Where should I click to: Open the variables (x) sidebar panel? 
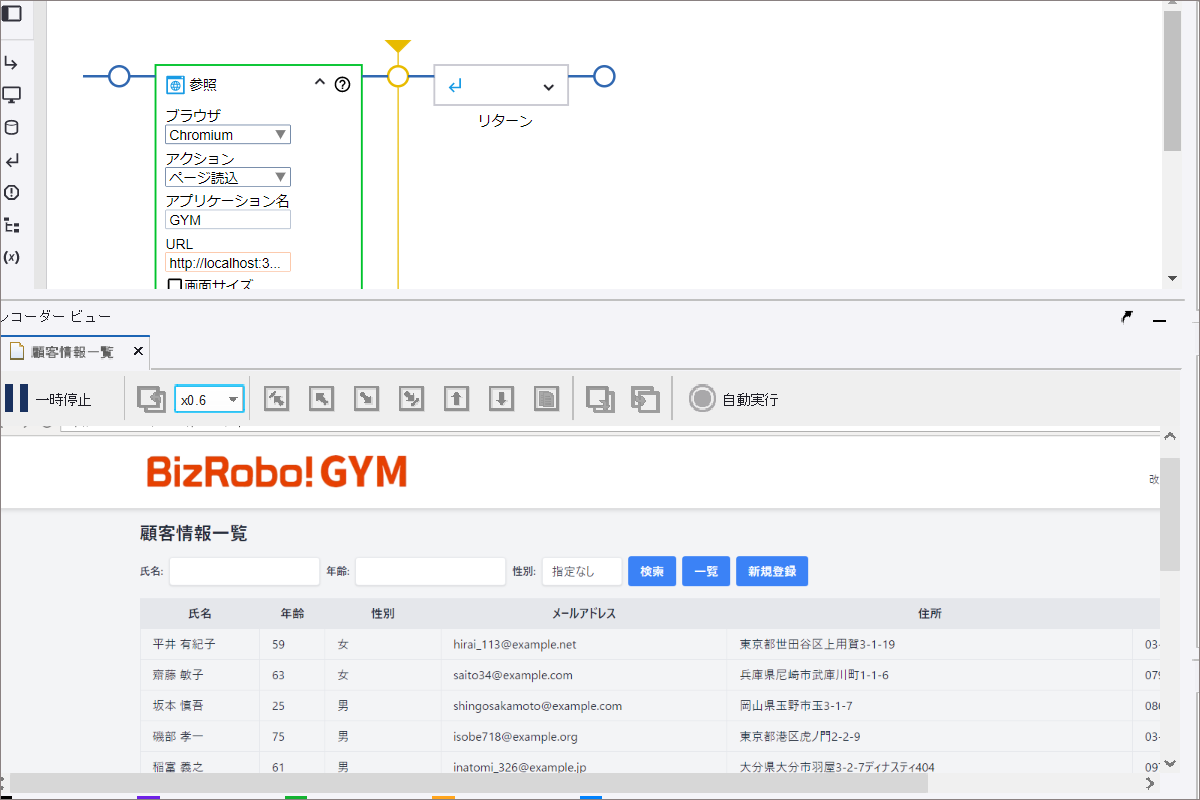12,257
